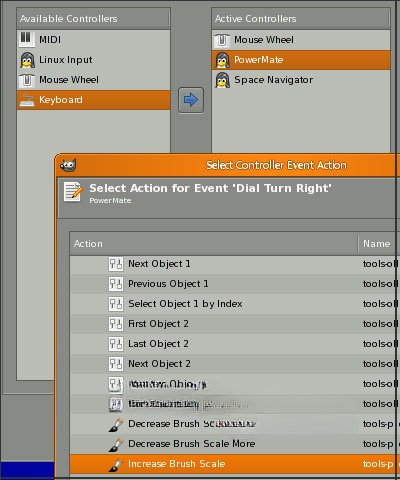Click the Mouse Wheel icon in Available Controllers
The height and width of the screenshot is (480, 400).
(x=27, y=80)
